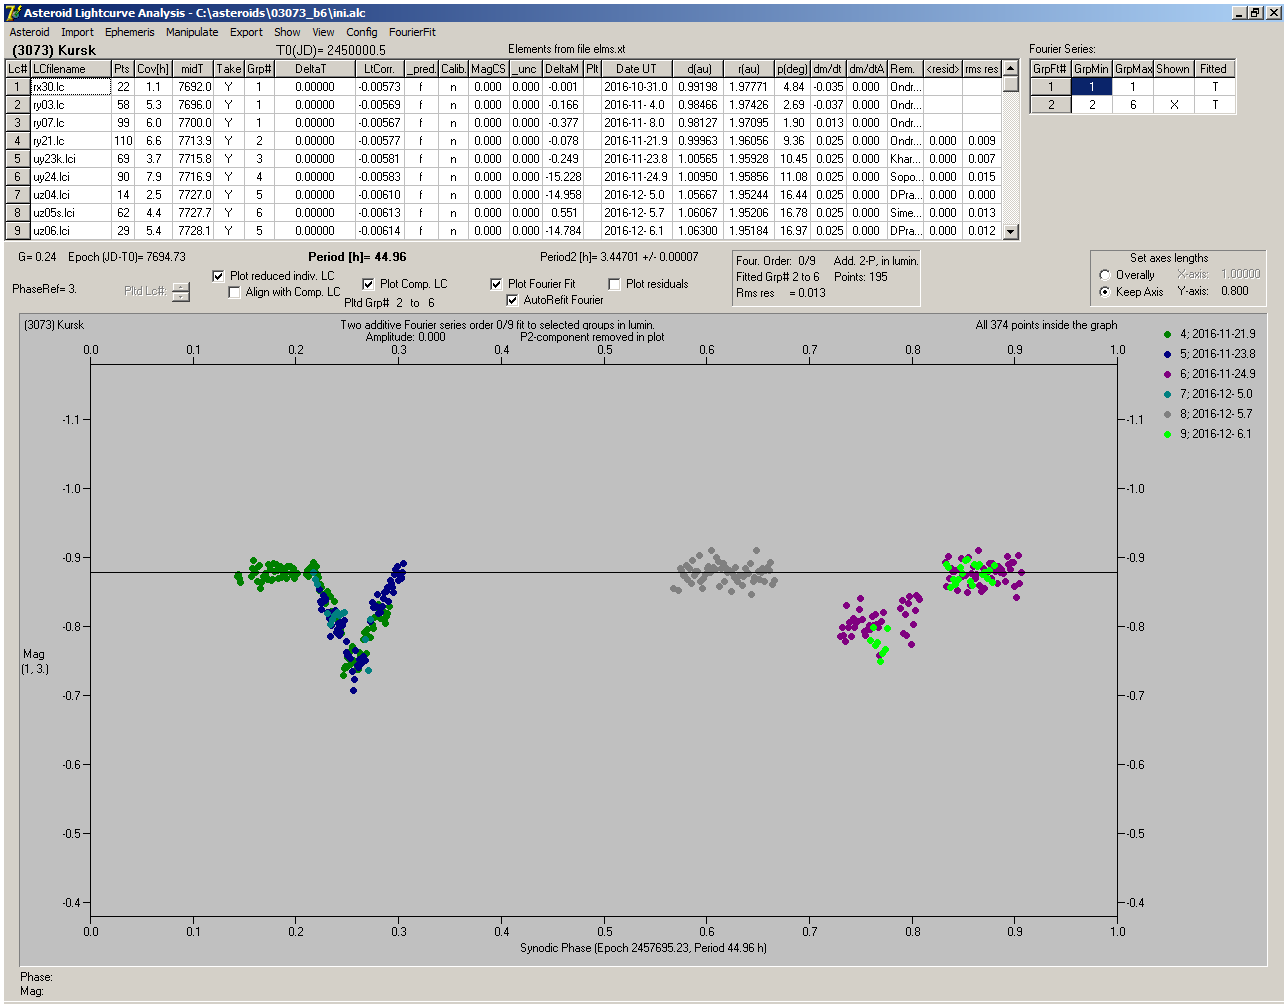The image size is (1288, 1004).
Task: Click Fitted T cell for Fourier group 1
Action: click(x=1214, y=87)
